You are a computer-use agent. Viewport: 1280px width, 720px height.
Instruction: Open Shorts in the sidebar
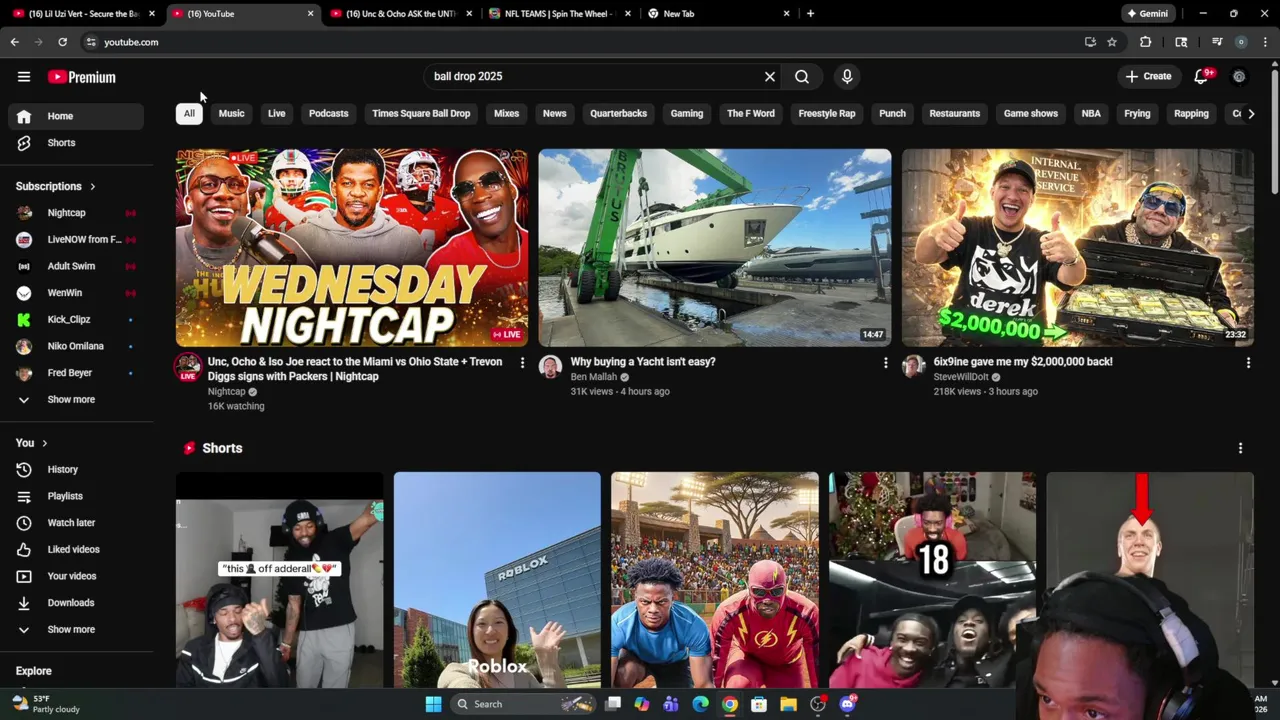(x=76, y=143)
